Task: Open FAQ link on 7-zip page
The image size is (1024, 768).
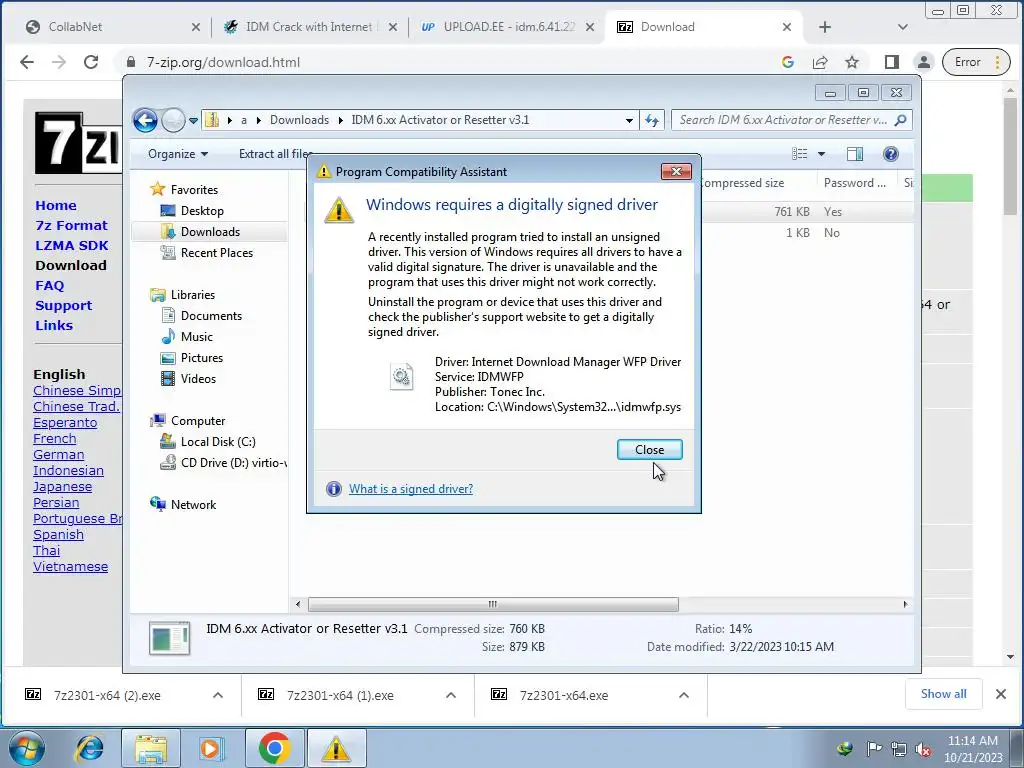Action: click(x=50, y=285)
